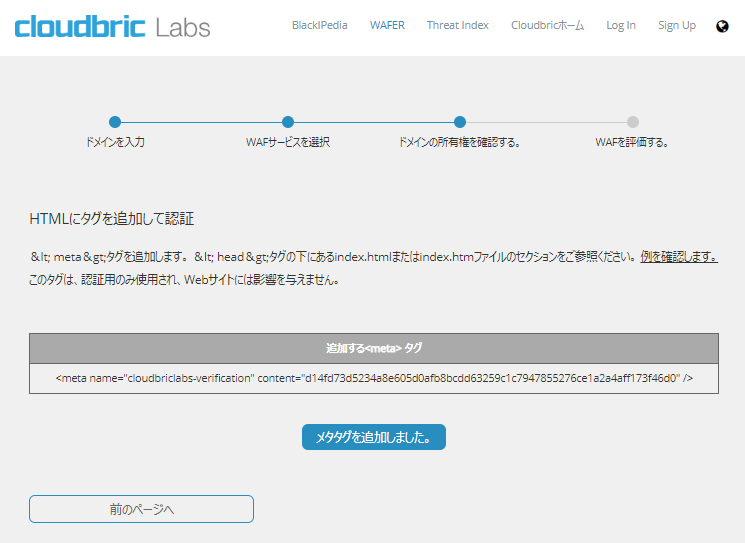Click the WAFを評価する。 step label
The width and height of the screenshot is (745, 543).
(x=632, y=142)
